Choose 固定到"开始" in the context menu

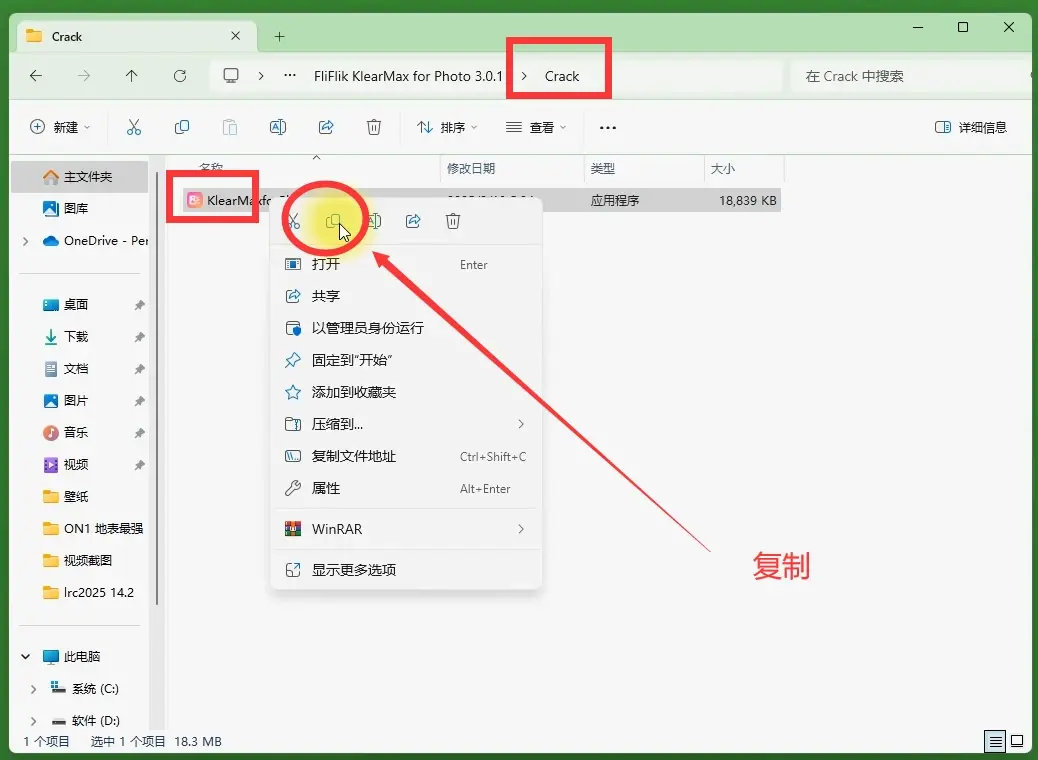(406, 360)
